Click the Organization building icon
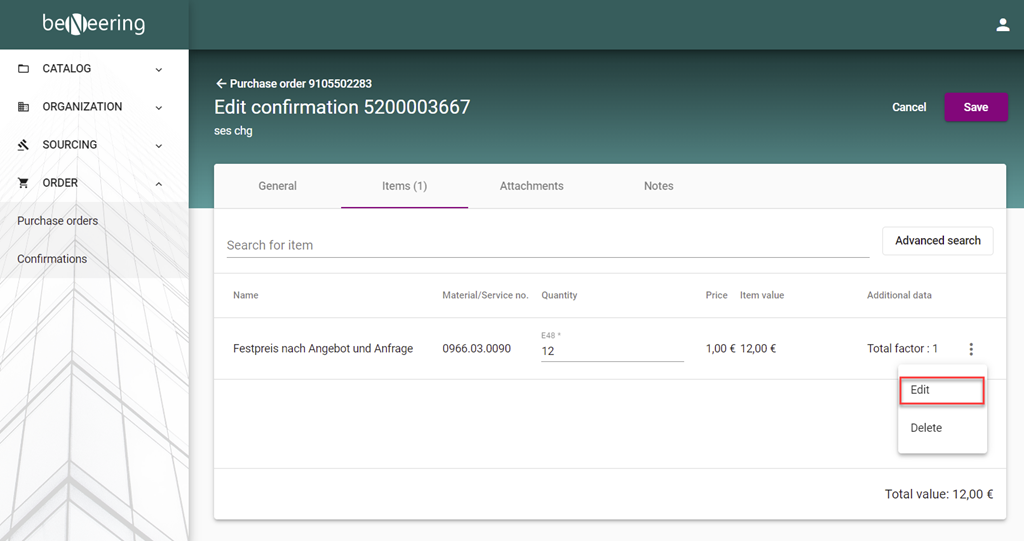 (24, 107)
